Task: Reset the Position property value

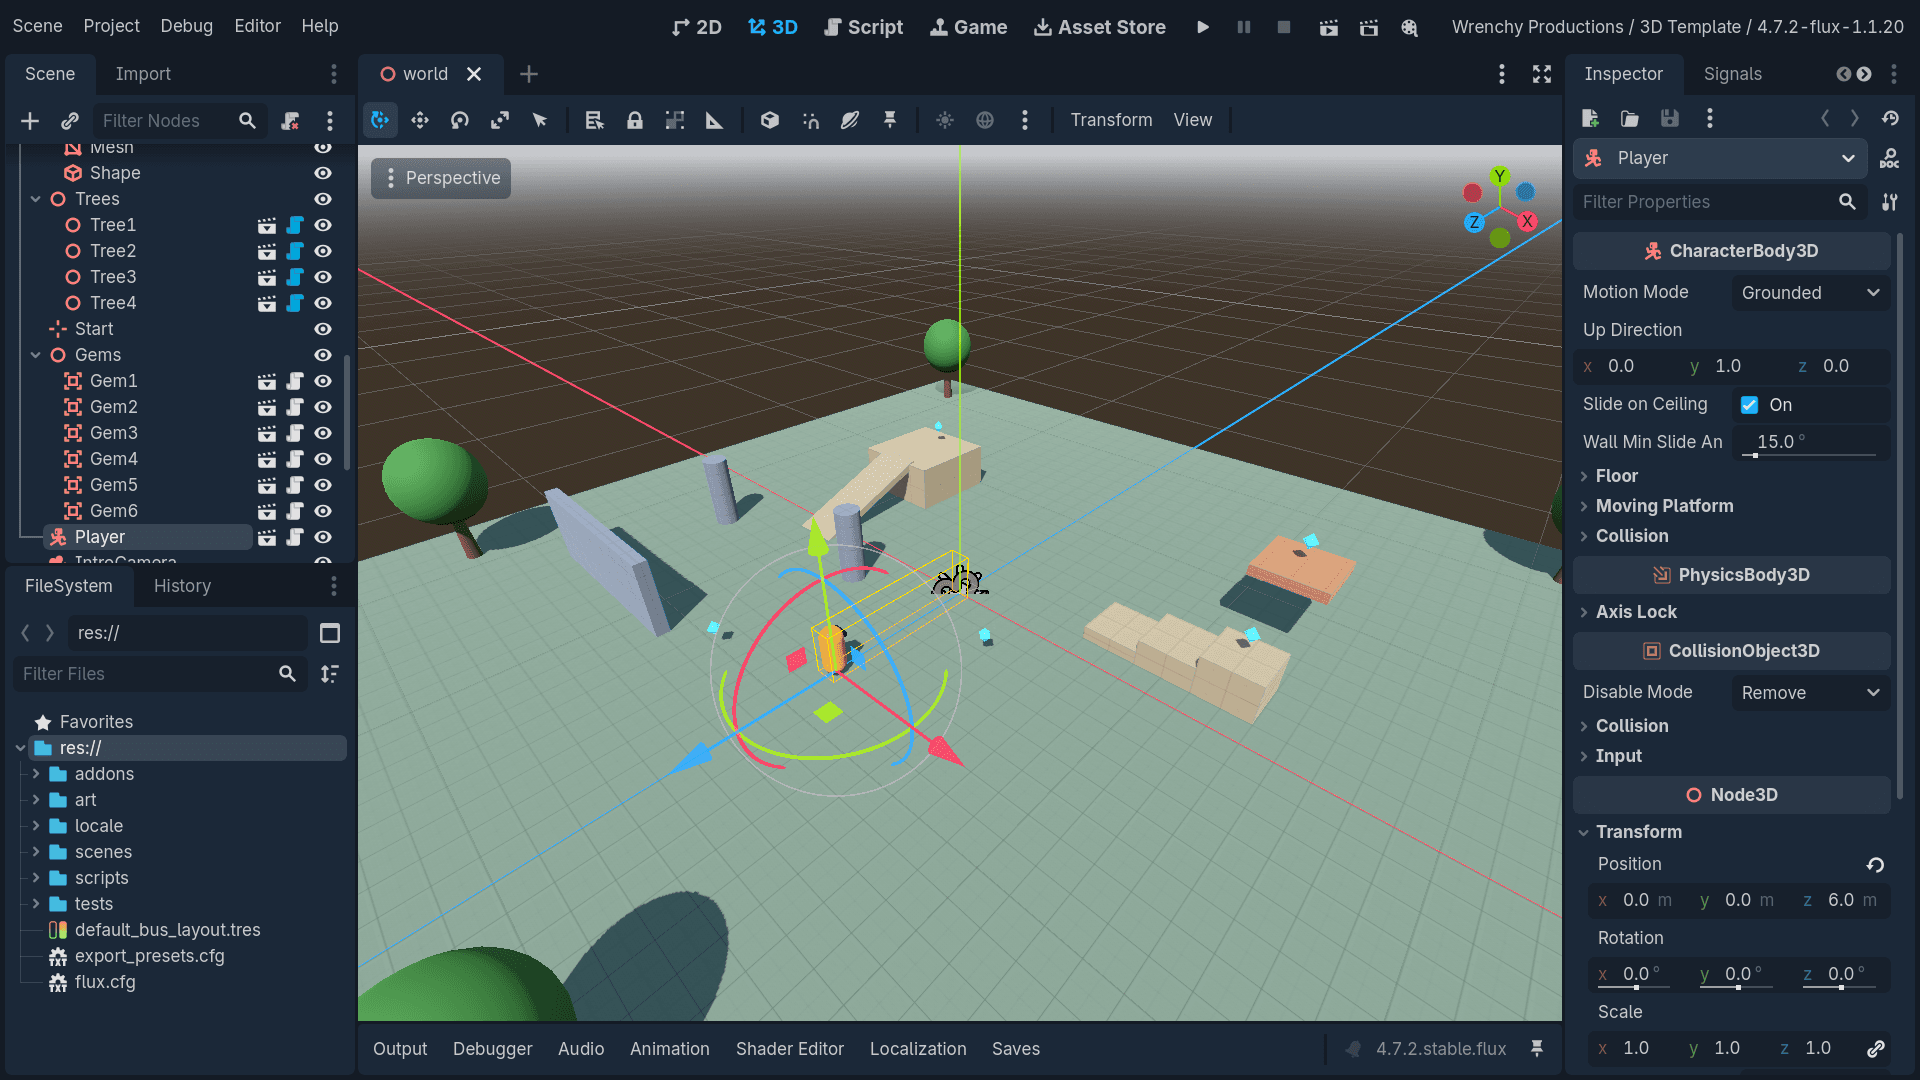Action: coord(1876,865)
